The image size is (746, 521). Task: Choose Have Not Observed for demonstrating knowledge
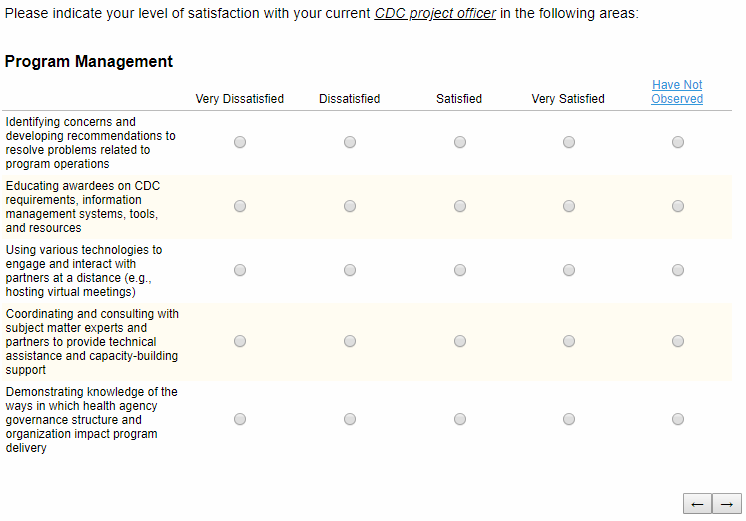678,420
